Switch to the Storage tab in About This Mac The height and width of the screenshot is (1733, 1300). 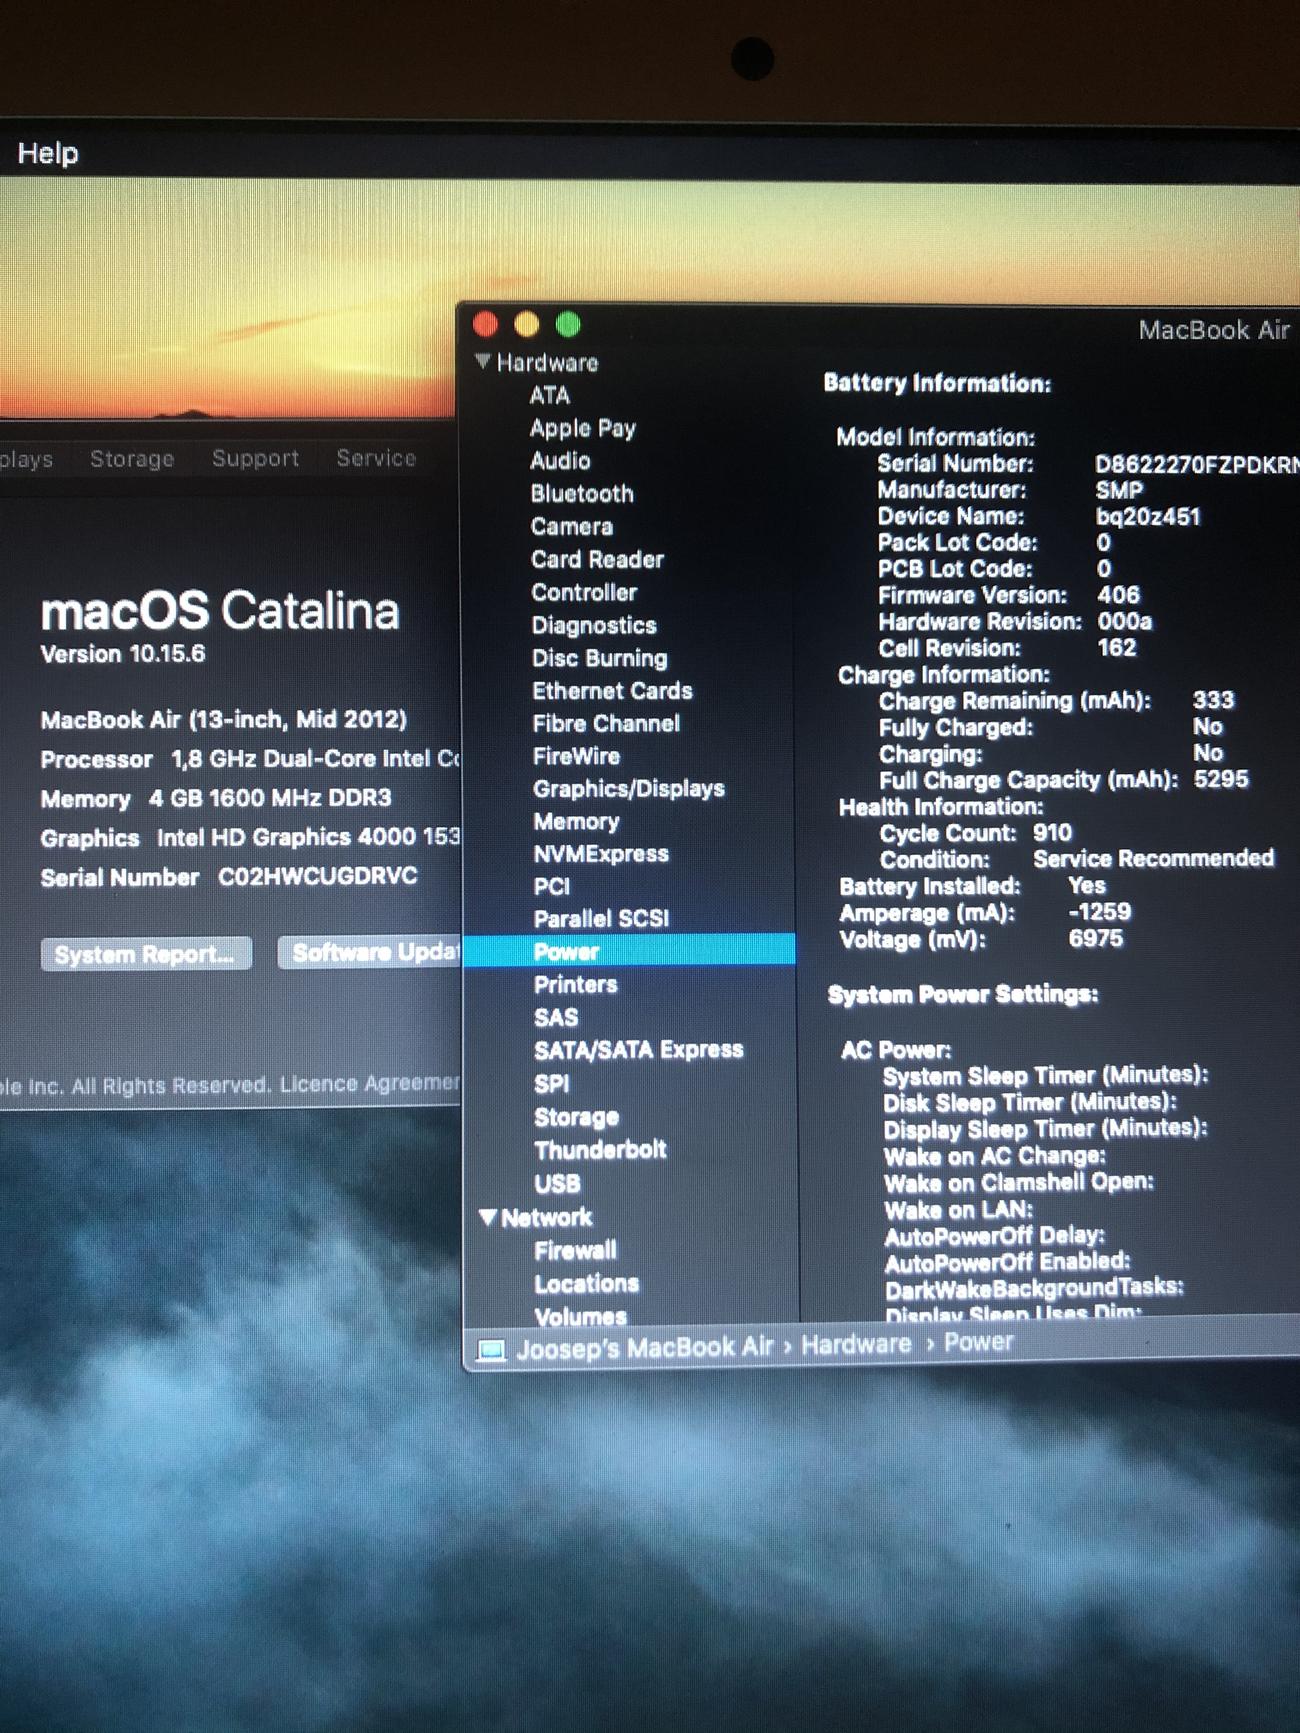click(132, 459)
